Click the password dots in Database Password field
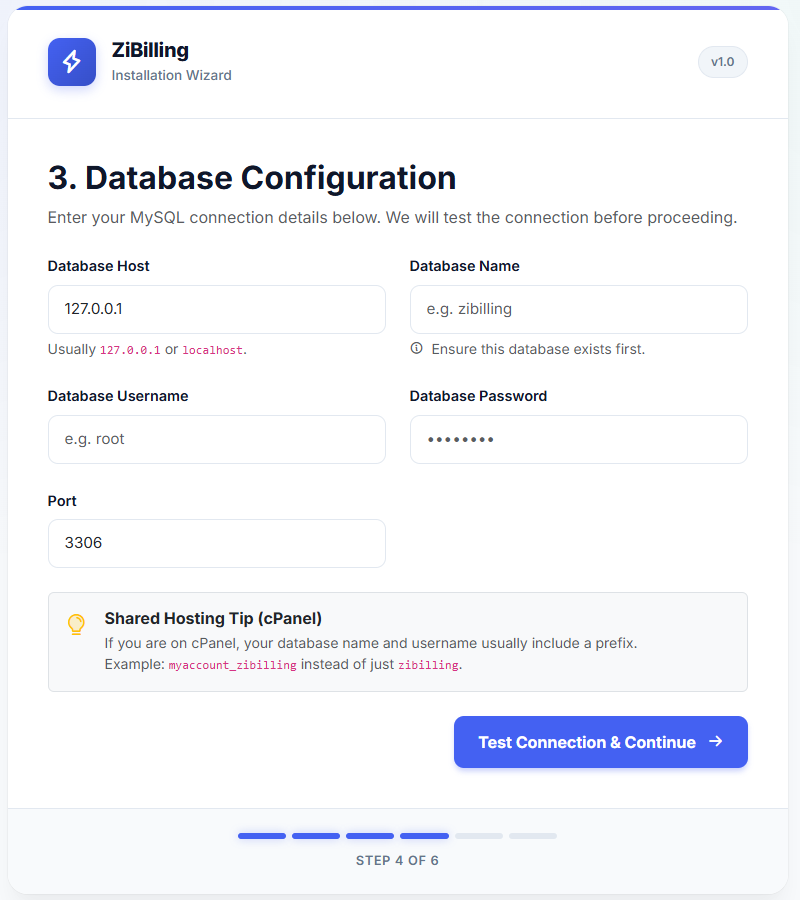The height and width of the screenshot is (900, 800). point(460,439)
